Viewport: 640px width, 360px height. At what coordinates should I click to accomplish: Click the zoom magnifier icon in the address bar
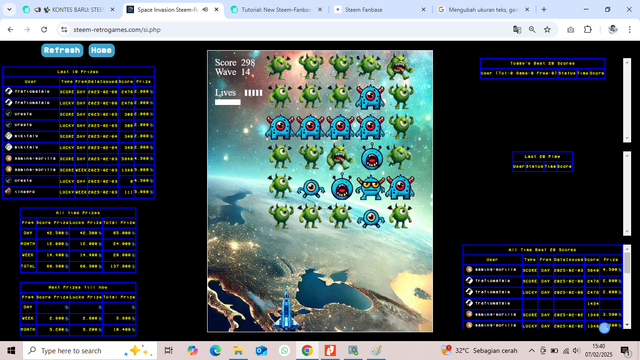pos(532,29)
